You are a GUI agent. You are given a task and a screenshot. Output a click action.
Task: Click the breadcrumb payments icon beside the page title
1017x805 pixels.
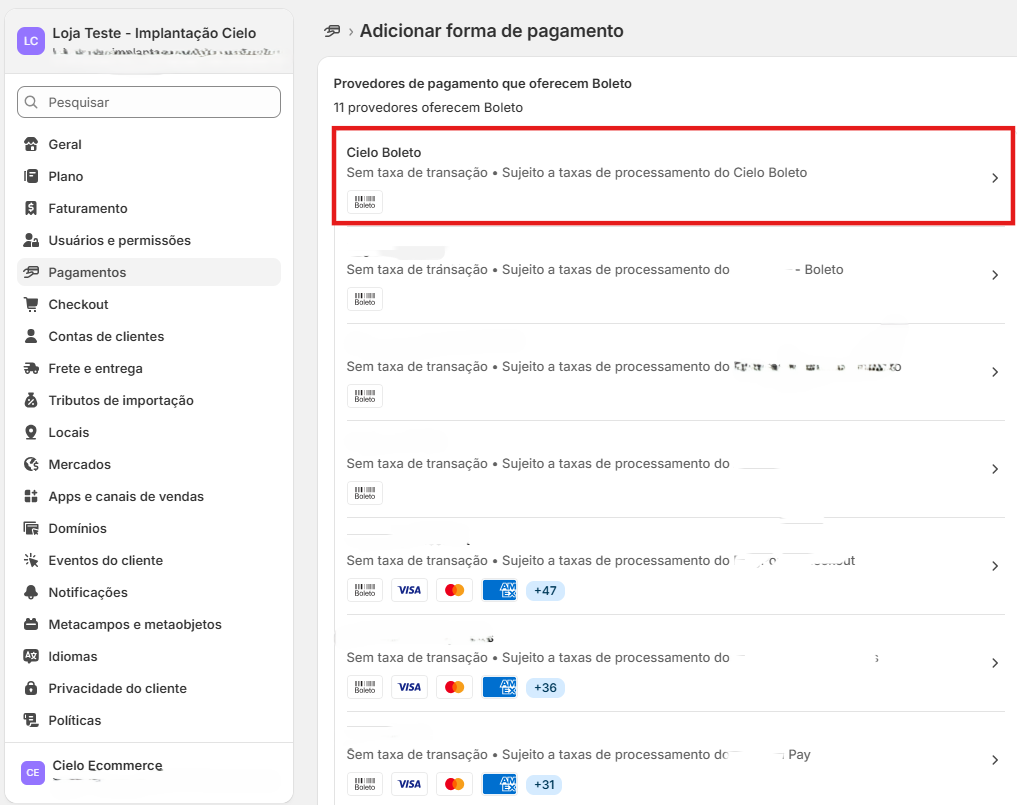[332, 31]
